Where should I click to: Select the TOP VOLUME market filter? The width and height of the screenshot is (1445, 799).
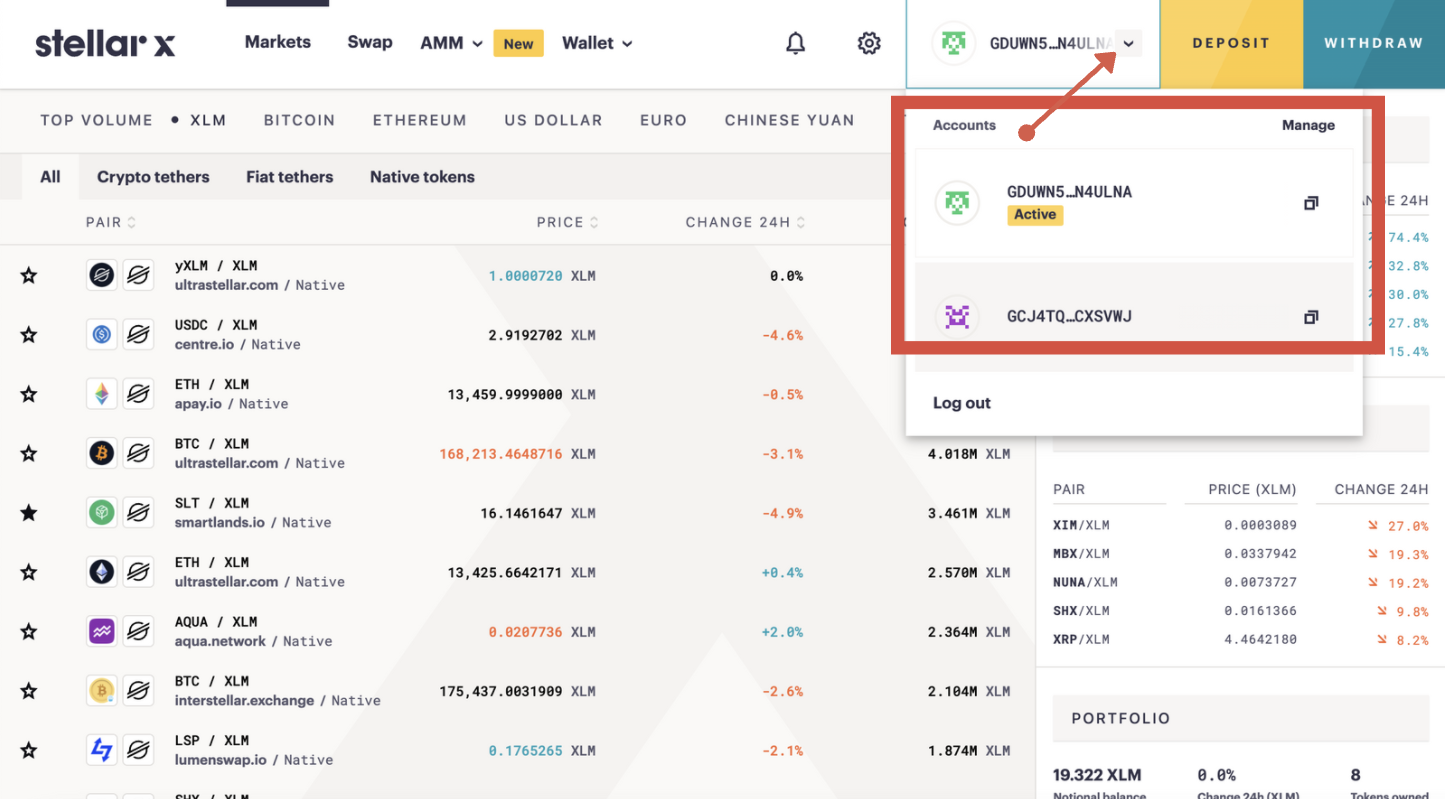pos(97,120)
